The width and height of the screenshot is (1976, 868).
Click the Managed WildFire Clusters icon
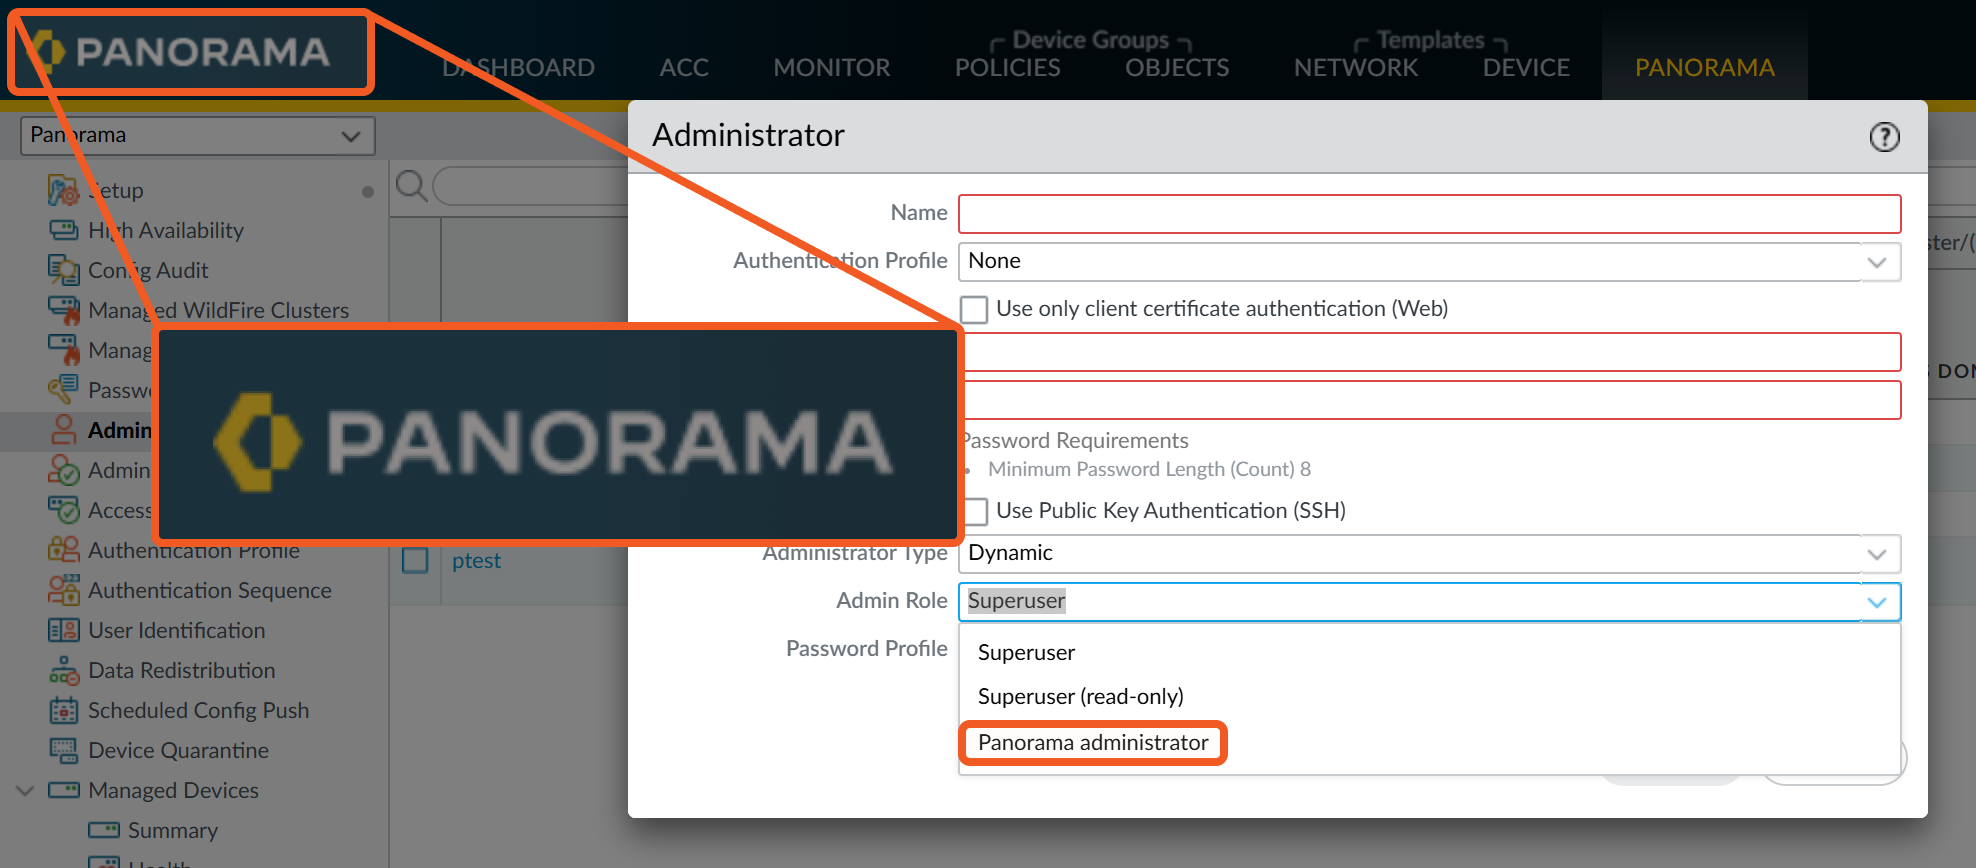(63, 310)
